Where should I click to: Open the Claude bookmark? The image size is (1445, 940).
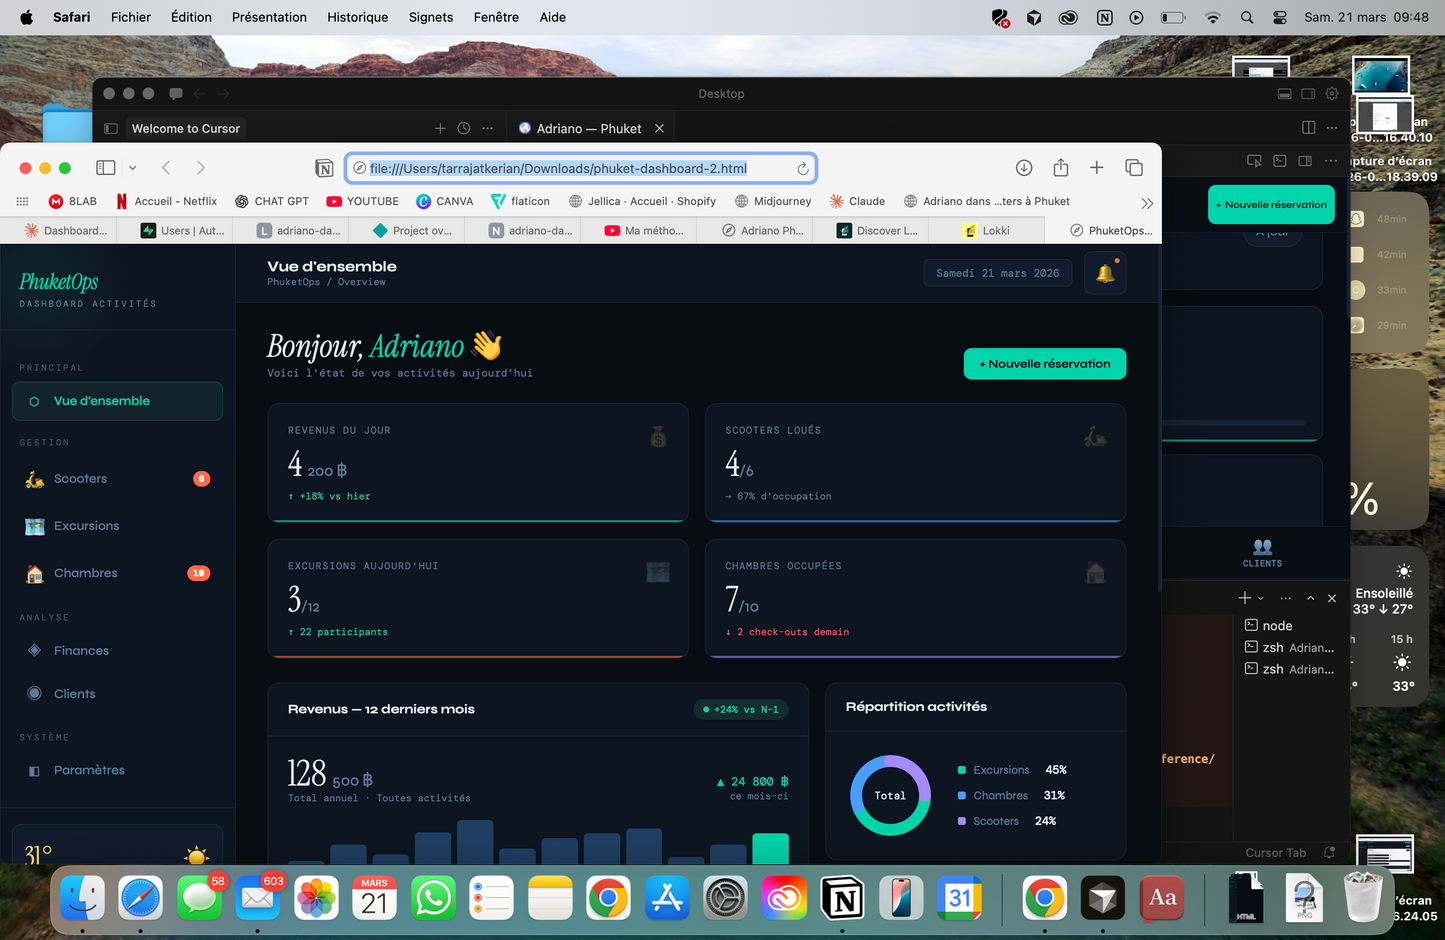(x=857, y=201)
